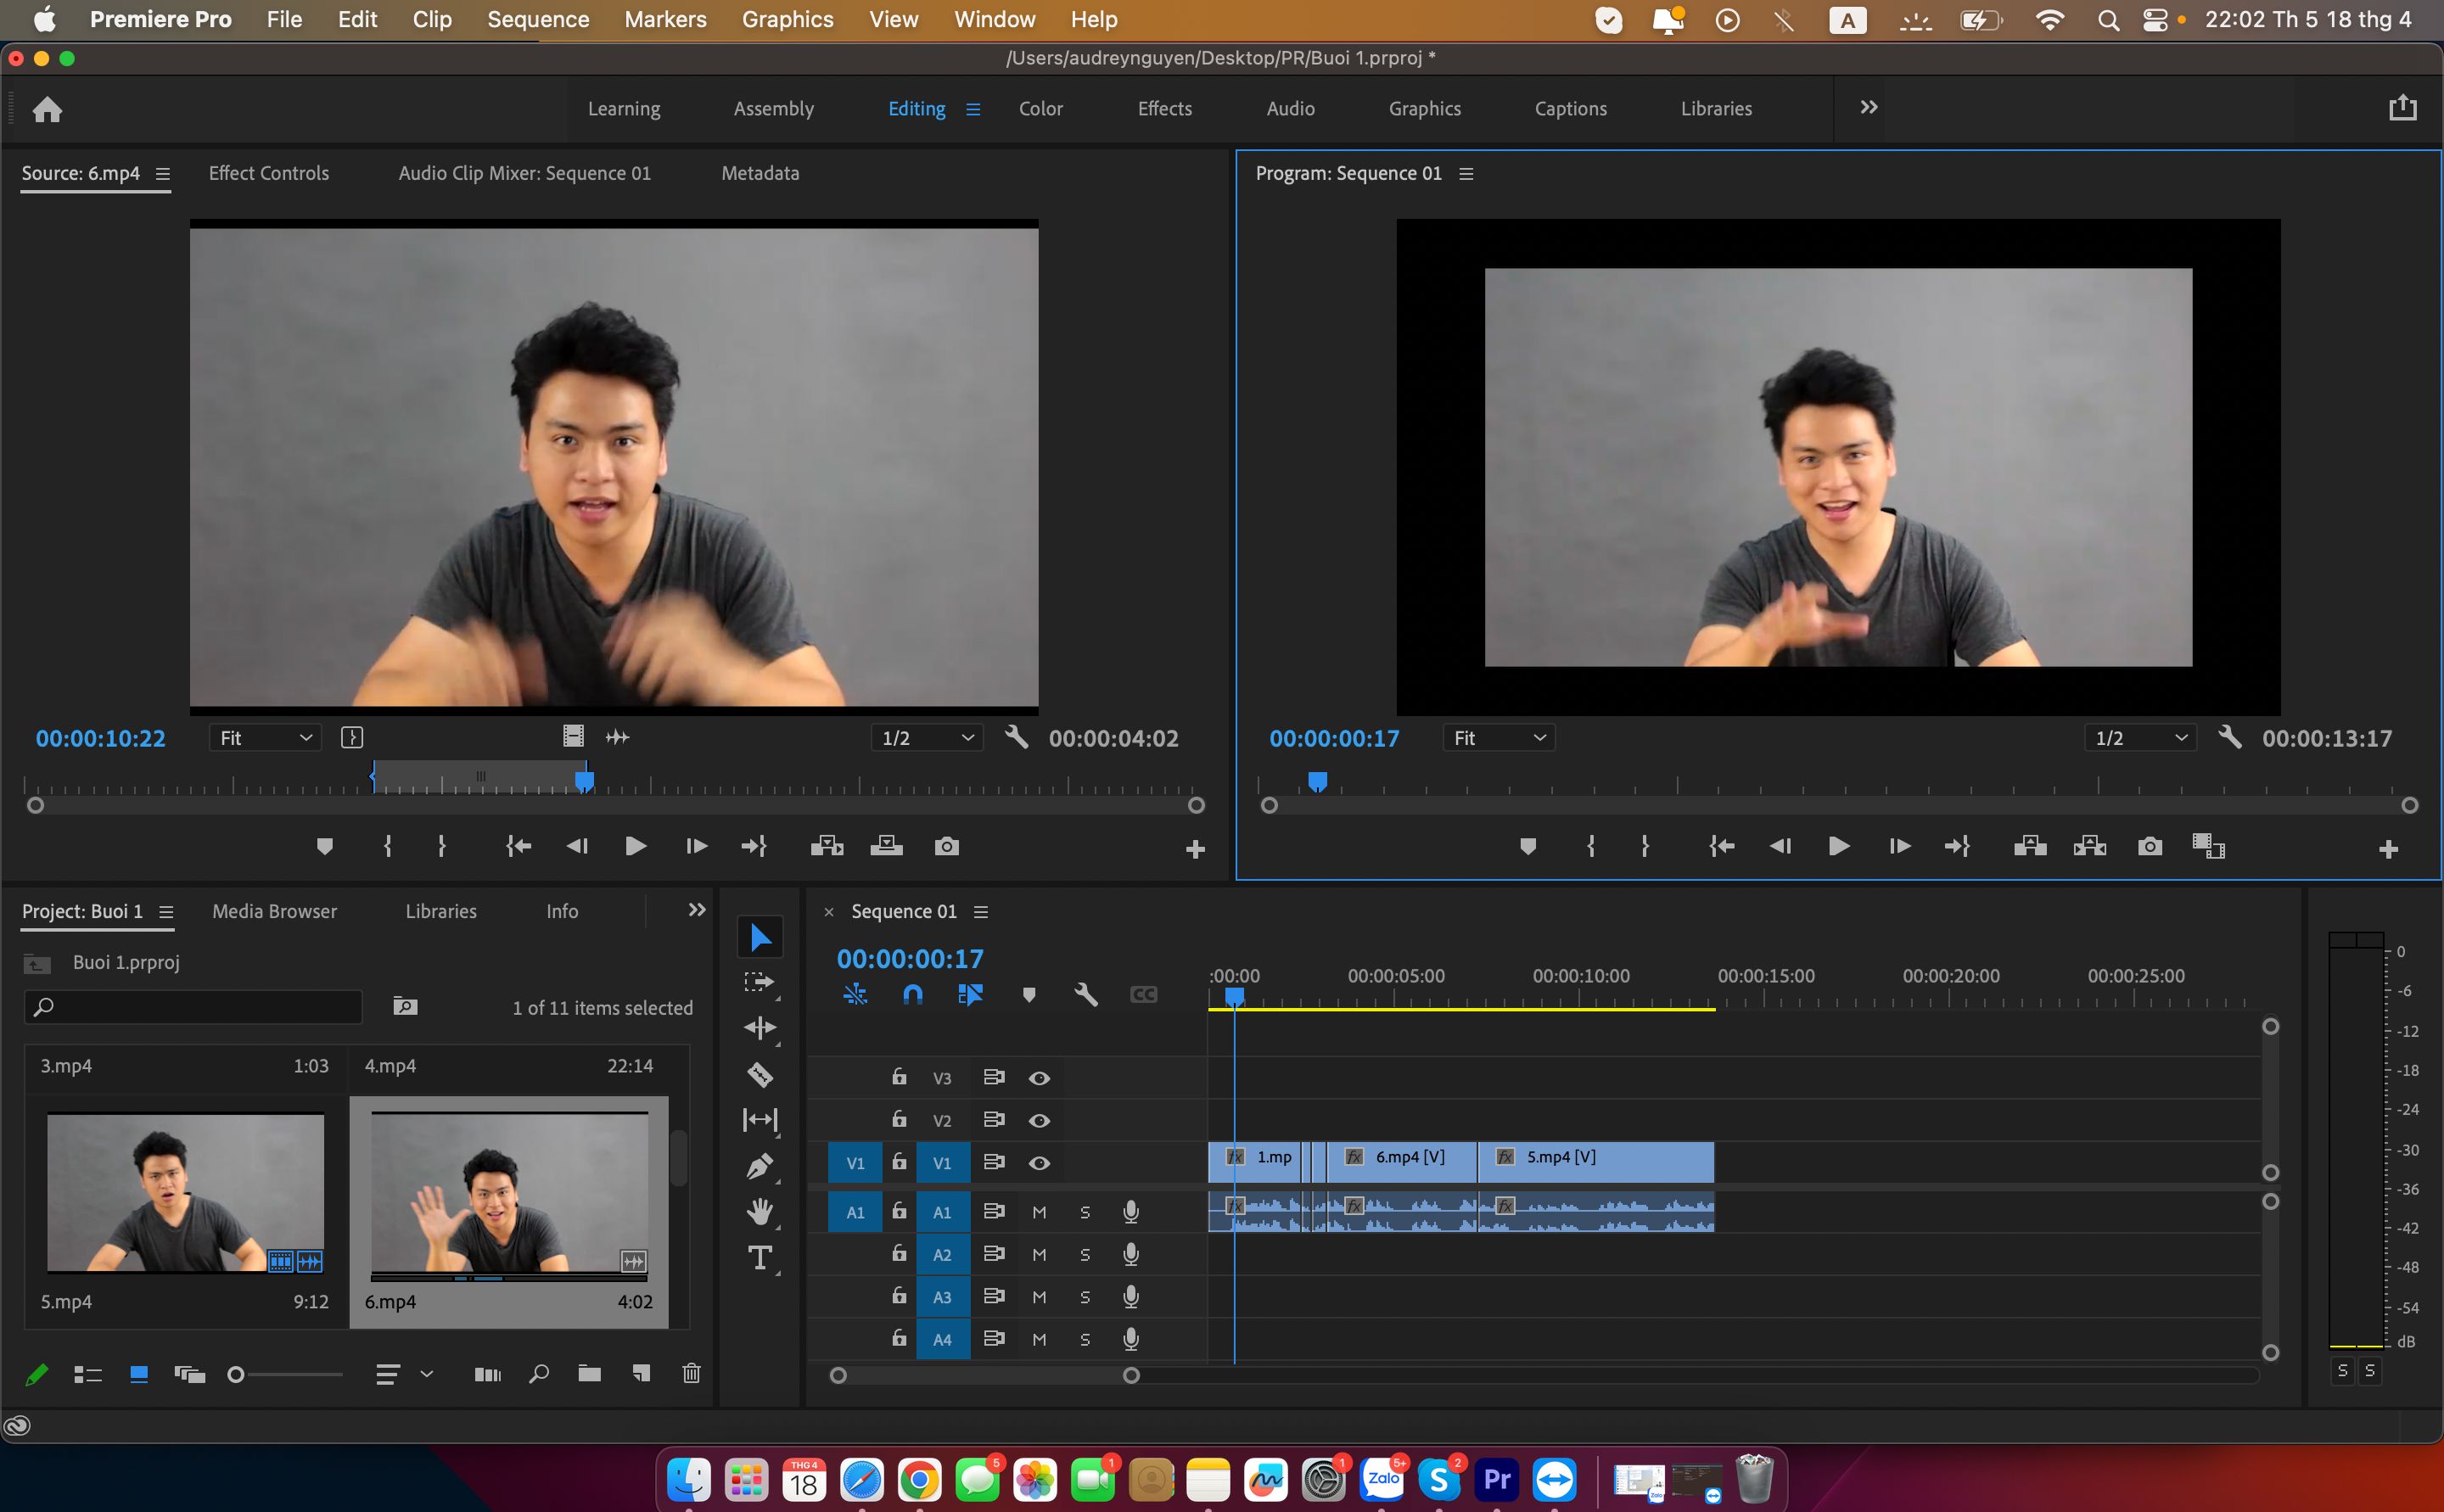Activate the Selection arrow tool
The image size is (2444, 1512).
pyautogui.click(x=760, y=937)
